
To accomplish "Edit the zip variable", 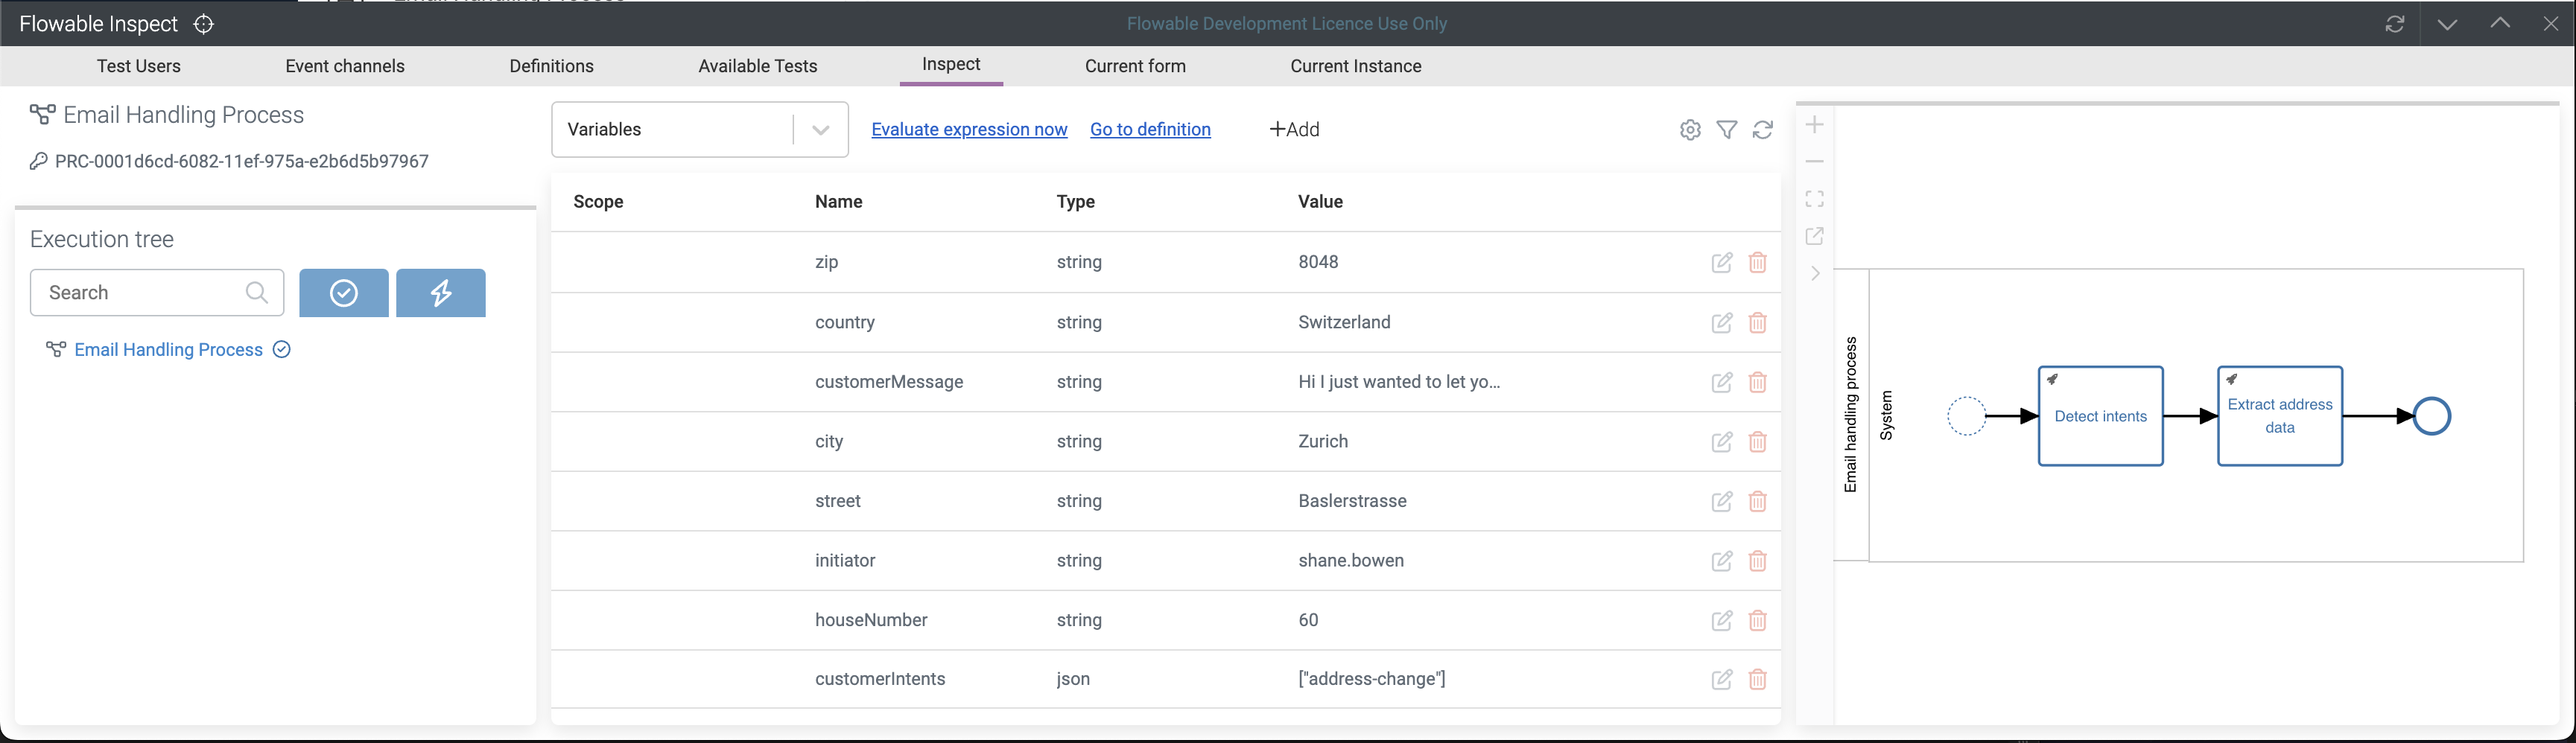I will pos(1721,263).
